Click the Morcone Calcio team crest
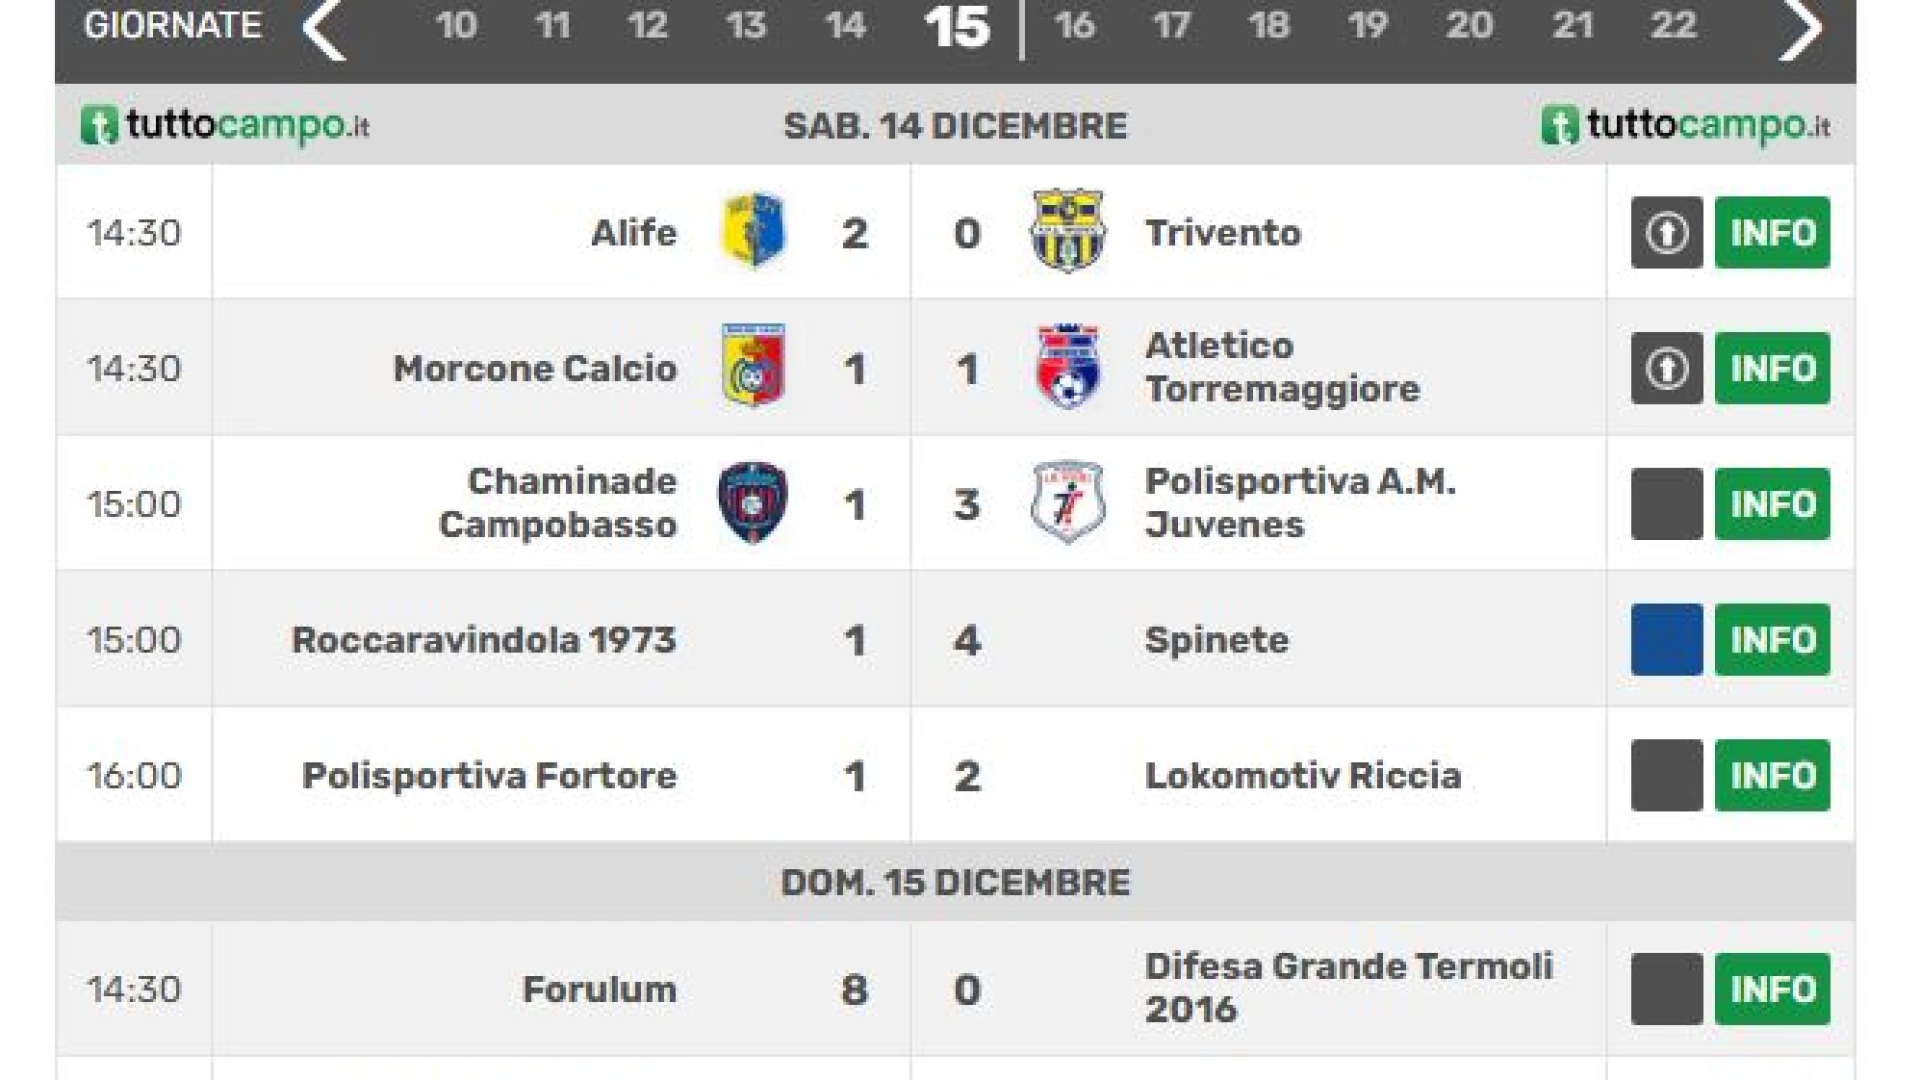The height and width of the screenshot is (1080, 1920). [753, 366]
